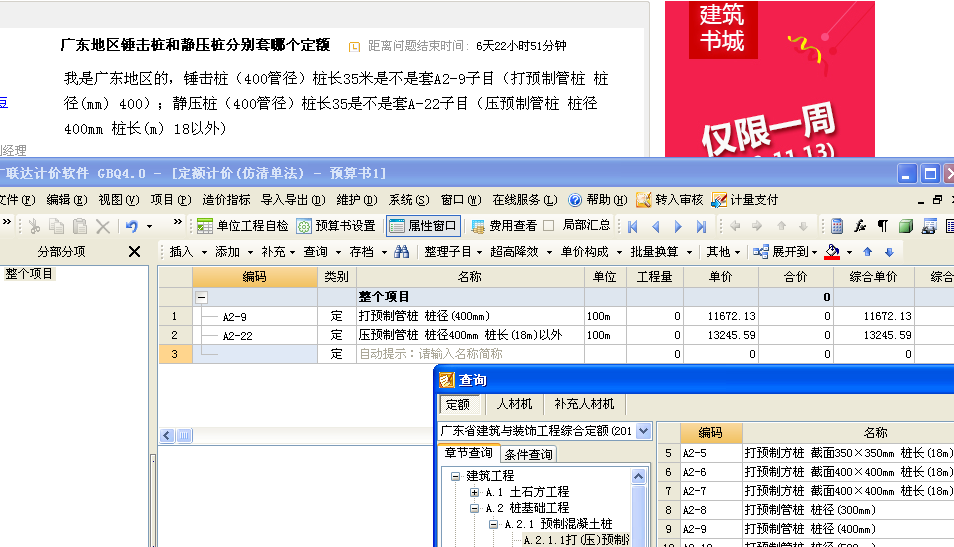This screenshot has height=547, width=954.
Task: Click the grey right arrow demote icon
Action: pos(757,226)
